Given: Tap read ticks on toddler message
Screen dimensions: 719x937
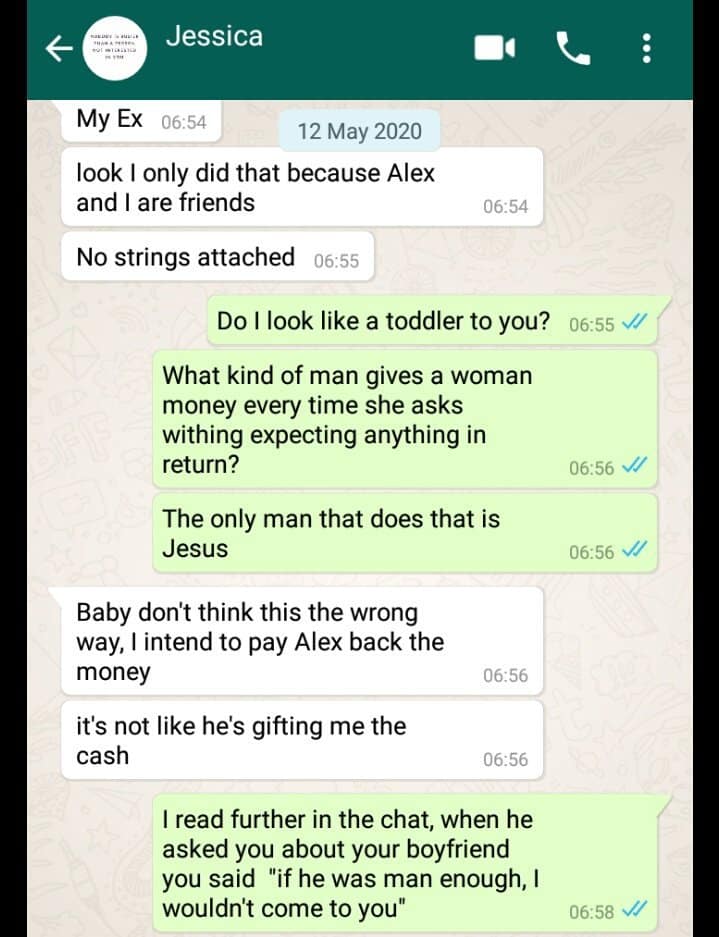Looking at the screenshot, I should point(634,323).
